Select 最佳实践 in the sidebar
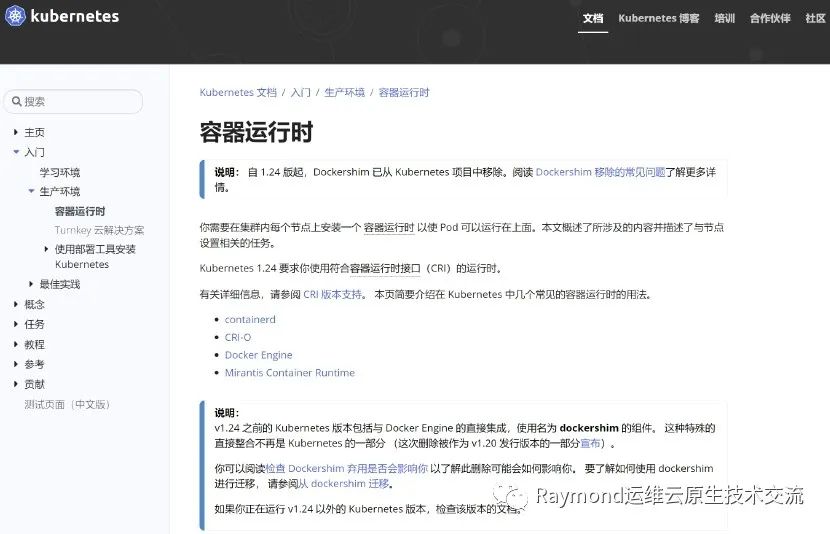Screen dimensions: 830x534 tap(60, 284)
